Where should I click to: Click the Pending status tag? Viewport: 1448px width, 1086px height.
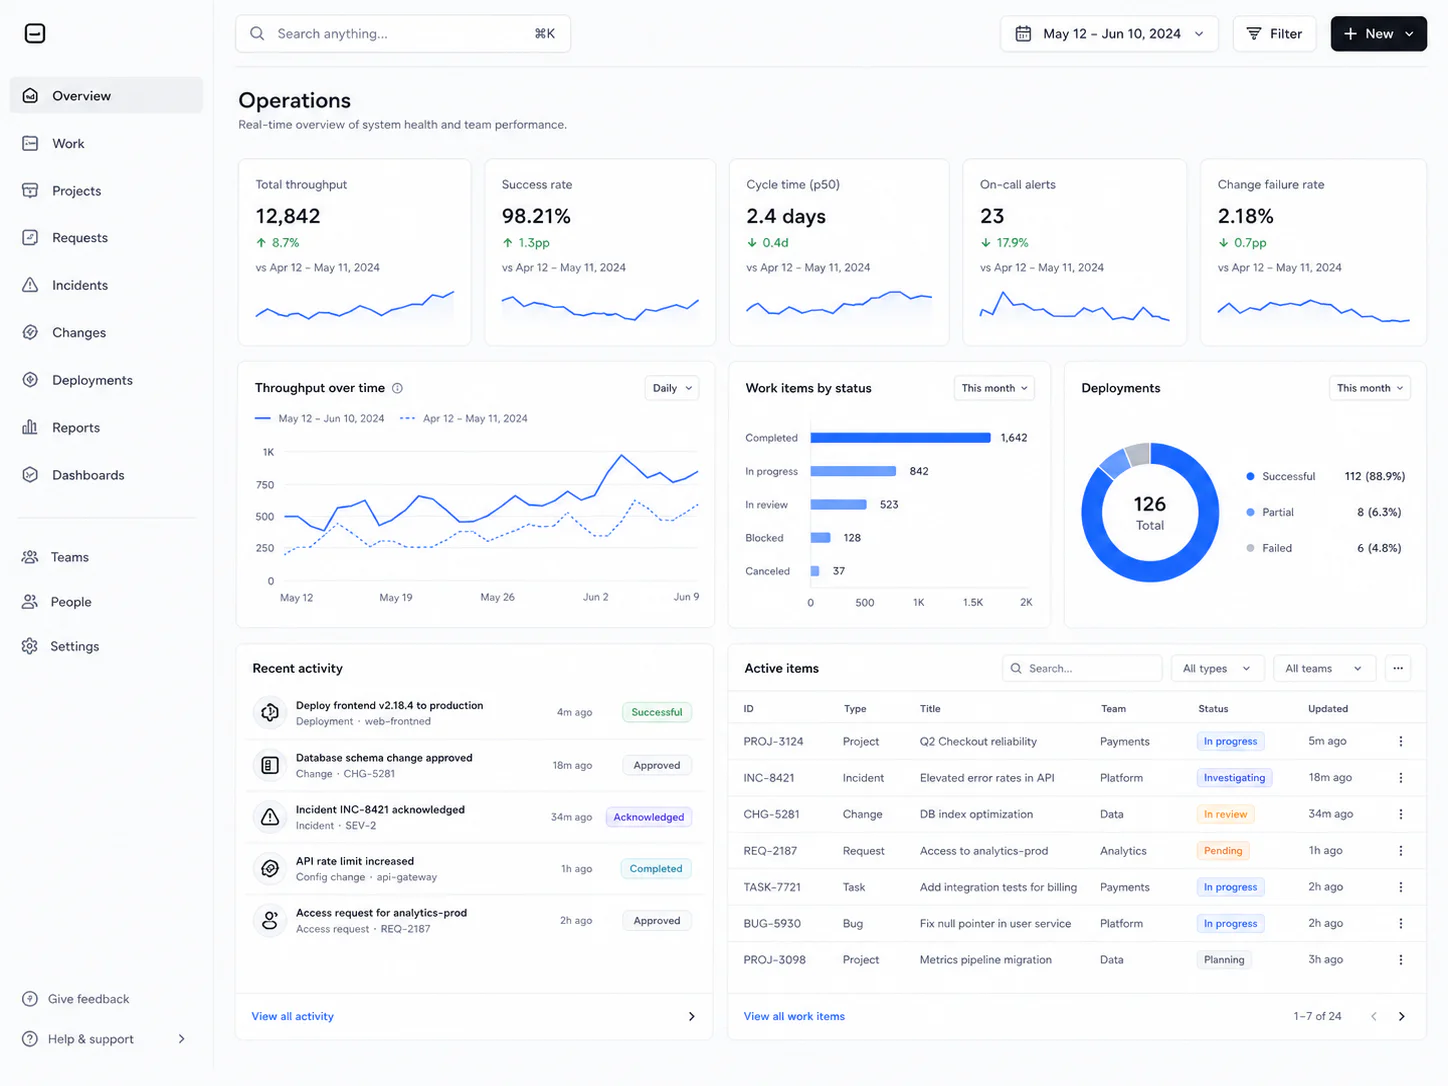click(1223, 851)
